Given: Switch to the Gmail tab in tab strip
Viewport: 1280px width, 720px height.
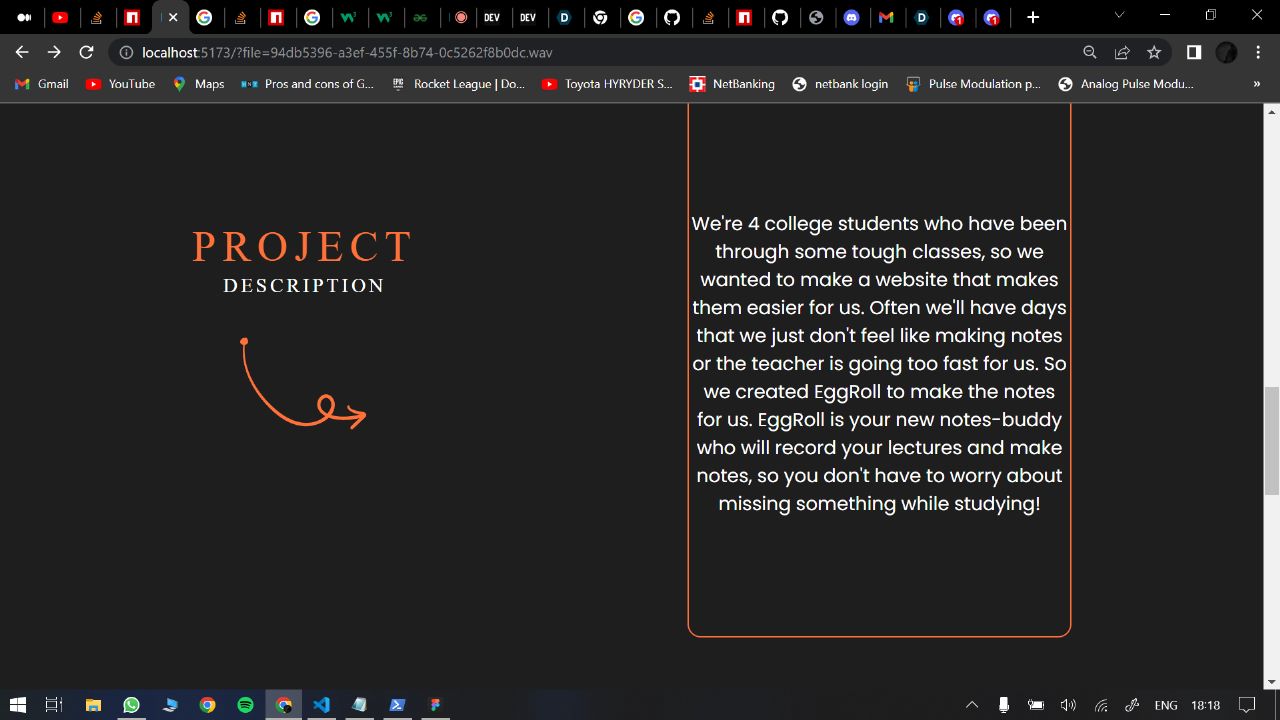Looking at the screenshot, I should (886, 17).
